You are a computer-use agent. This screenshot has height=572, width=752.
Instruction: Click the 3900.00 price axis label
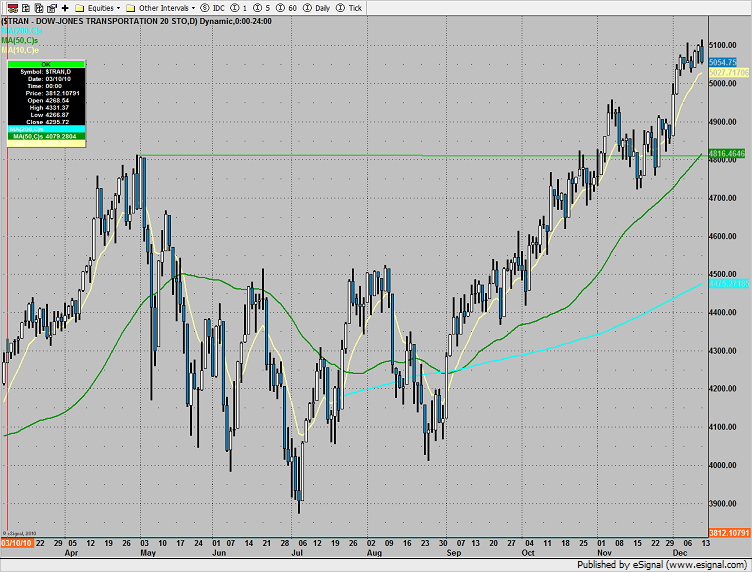click(x=723, y=504)
